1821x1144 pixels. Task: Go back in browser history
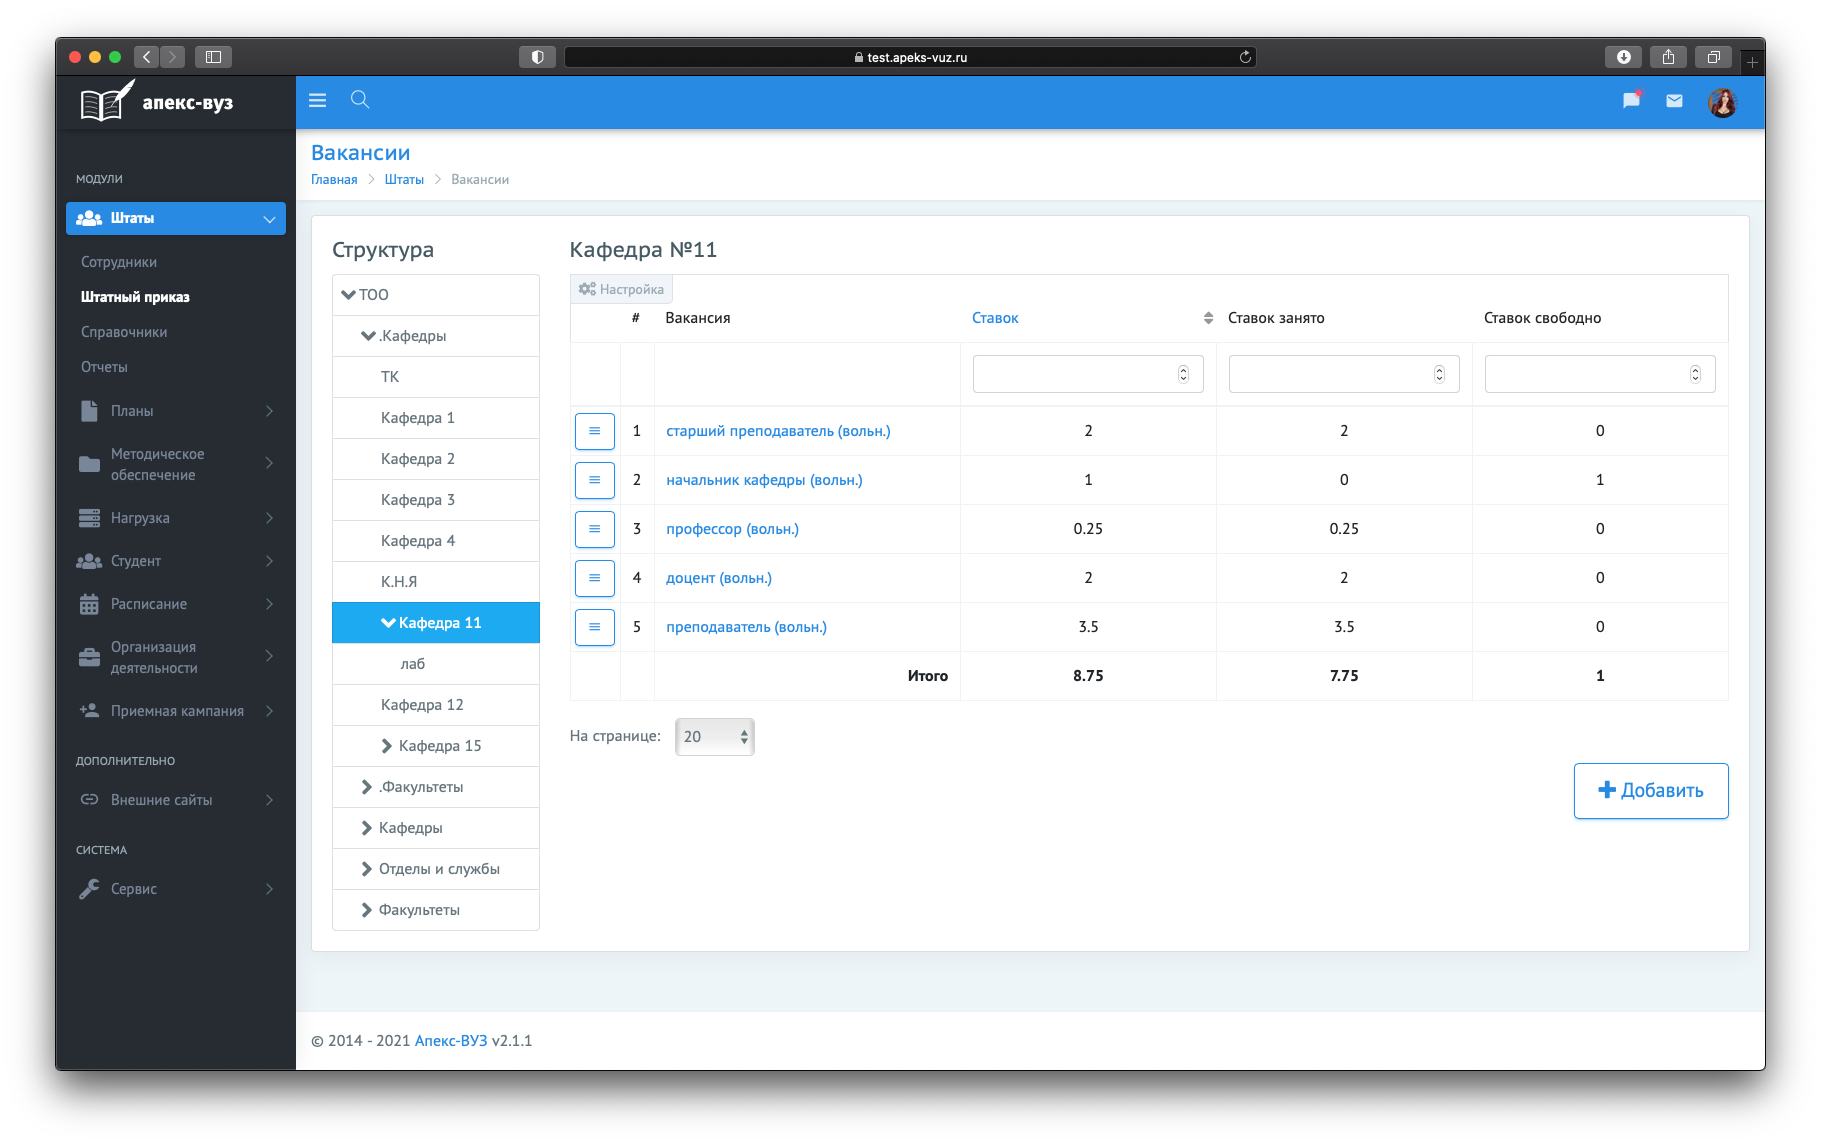(x=147, y=57)
